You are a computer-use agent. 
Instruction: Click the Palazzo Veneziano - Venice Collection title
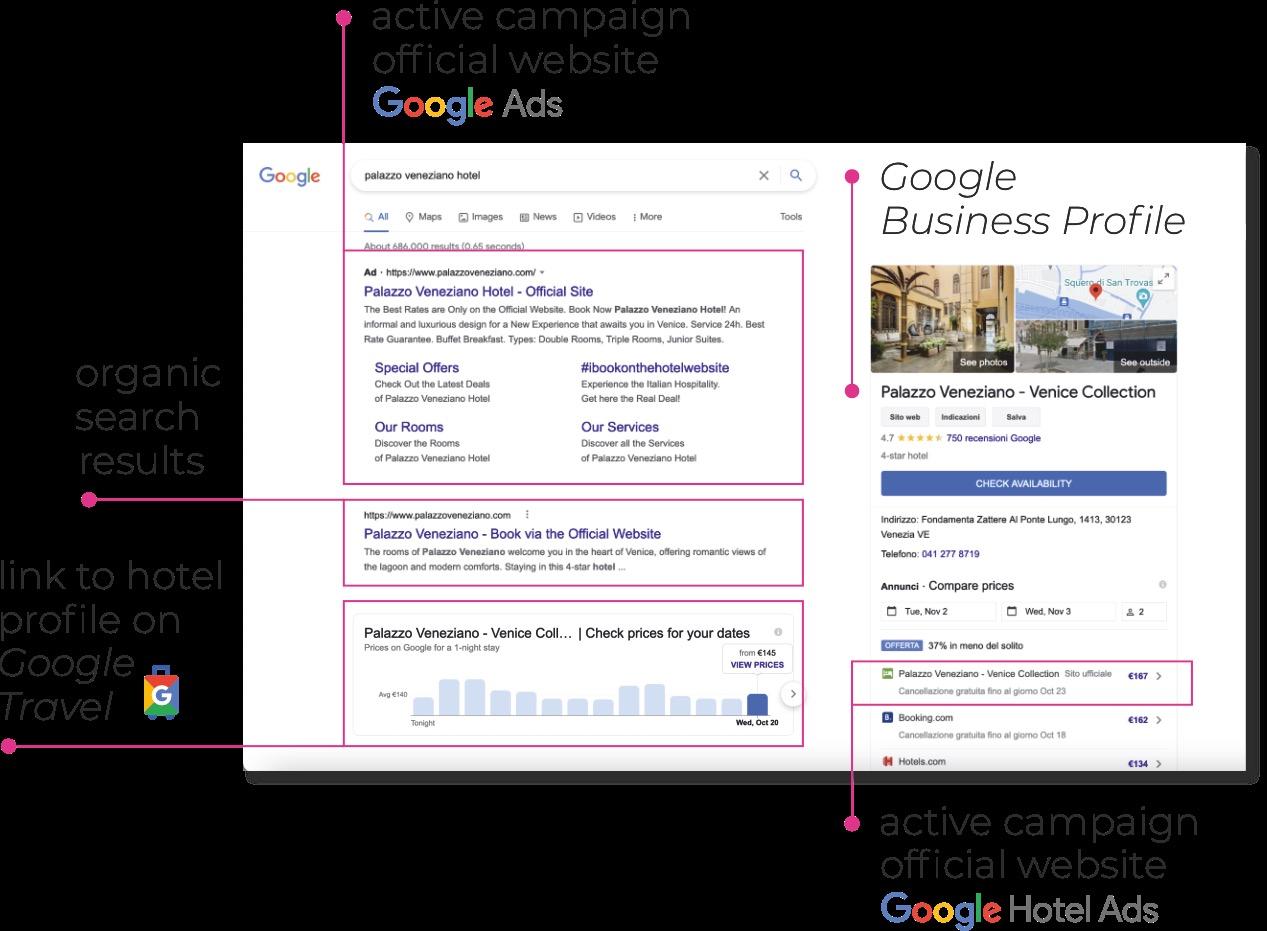(1018, 392)
